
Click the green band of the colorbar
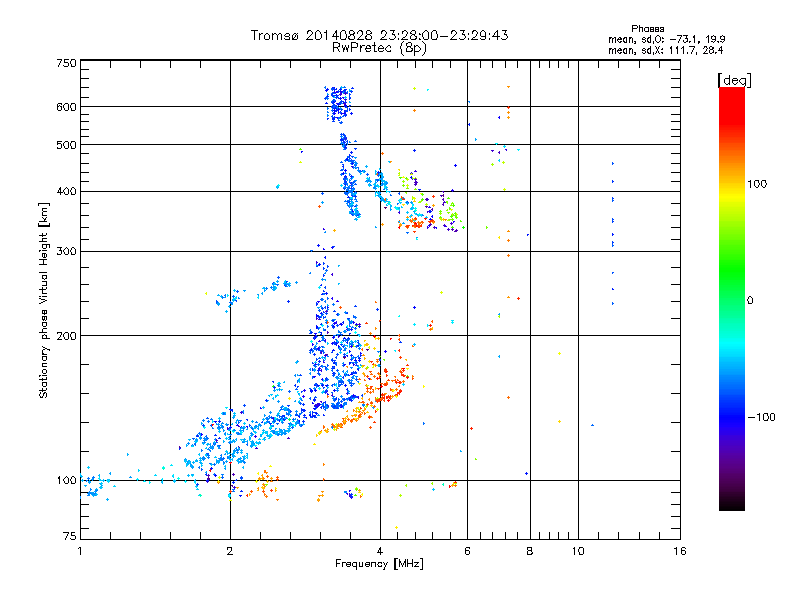coord(732,270)
